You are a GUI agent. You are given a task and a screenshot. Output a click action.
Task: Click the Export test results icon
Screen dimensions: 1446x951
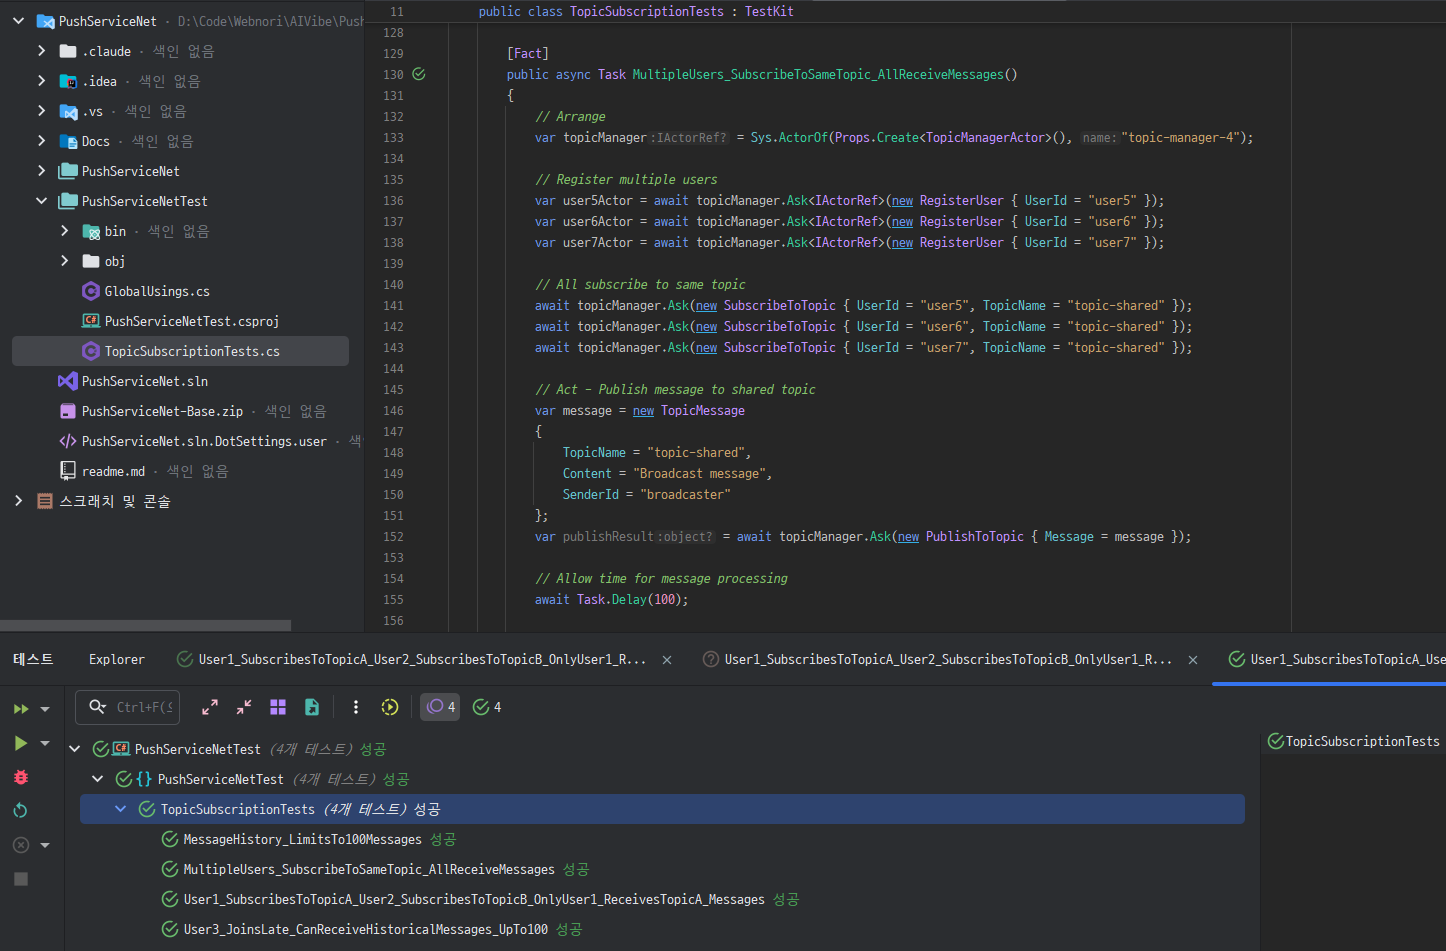pos(312,707)
